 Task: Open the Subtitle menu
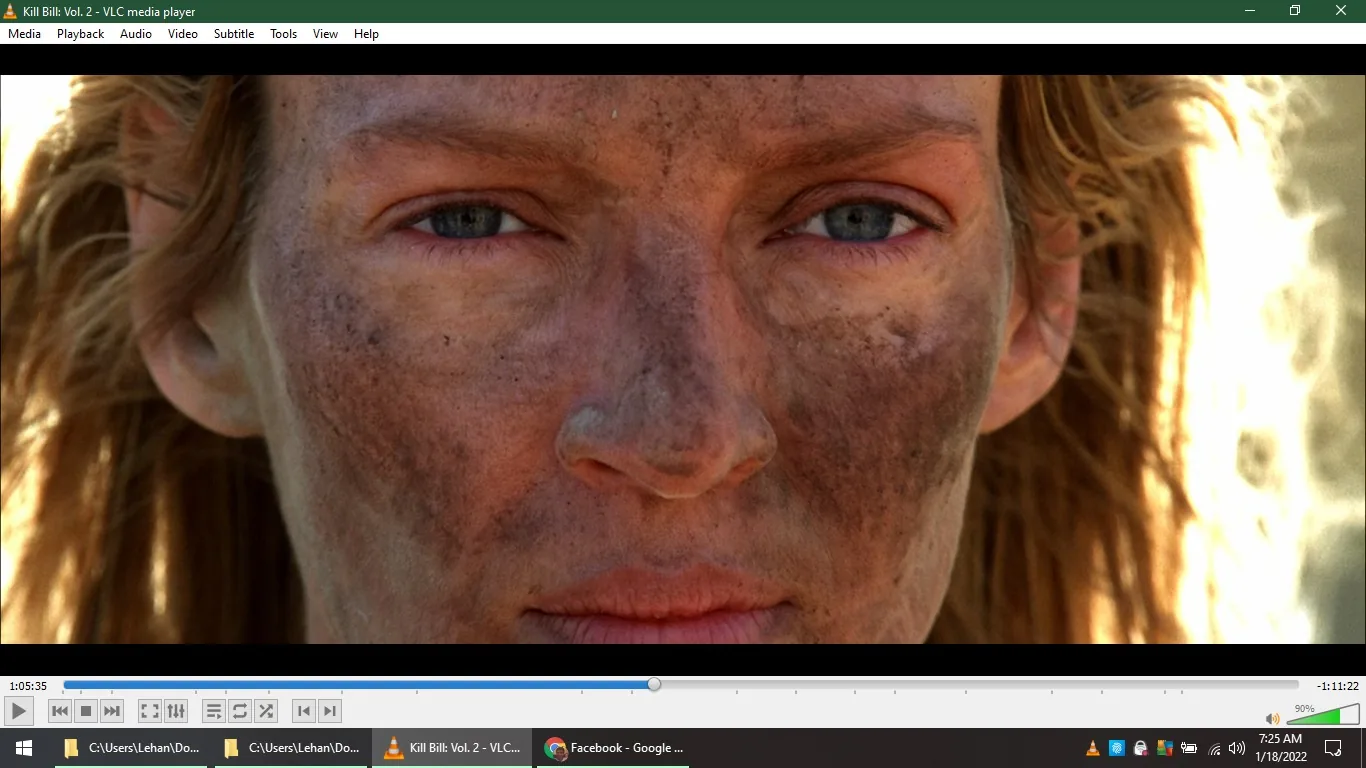click(233, 33)
